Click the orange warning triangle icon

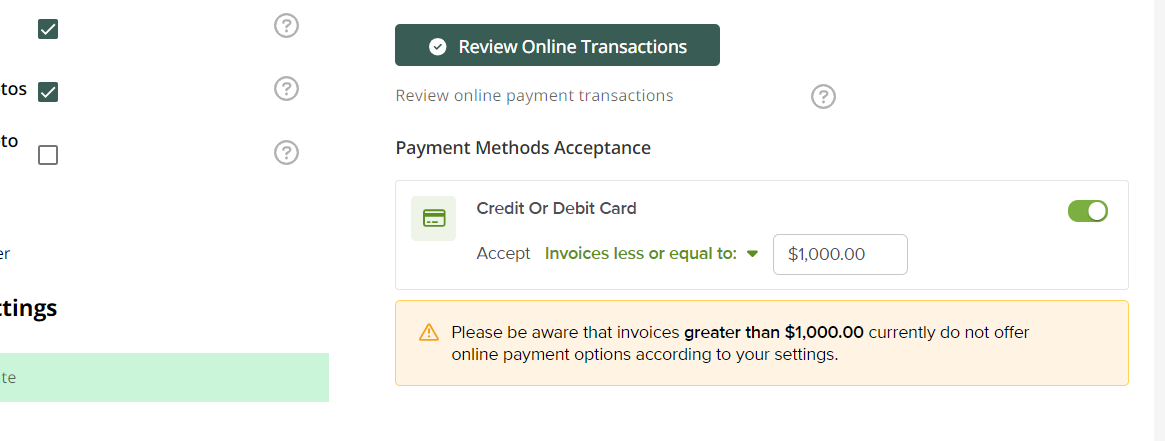click(x=429, y=332)
